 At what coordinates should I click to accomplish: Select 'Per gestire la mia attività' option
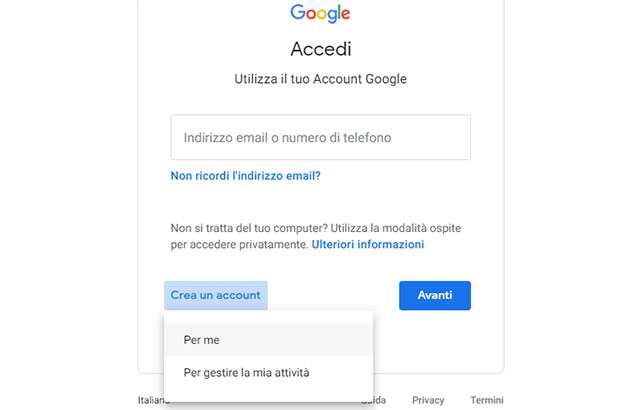269,372
